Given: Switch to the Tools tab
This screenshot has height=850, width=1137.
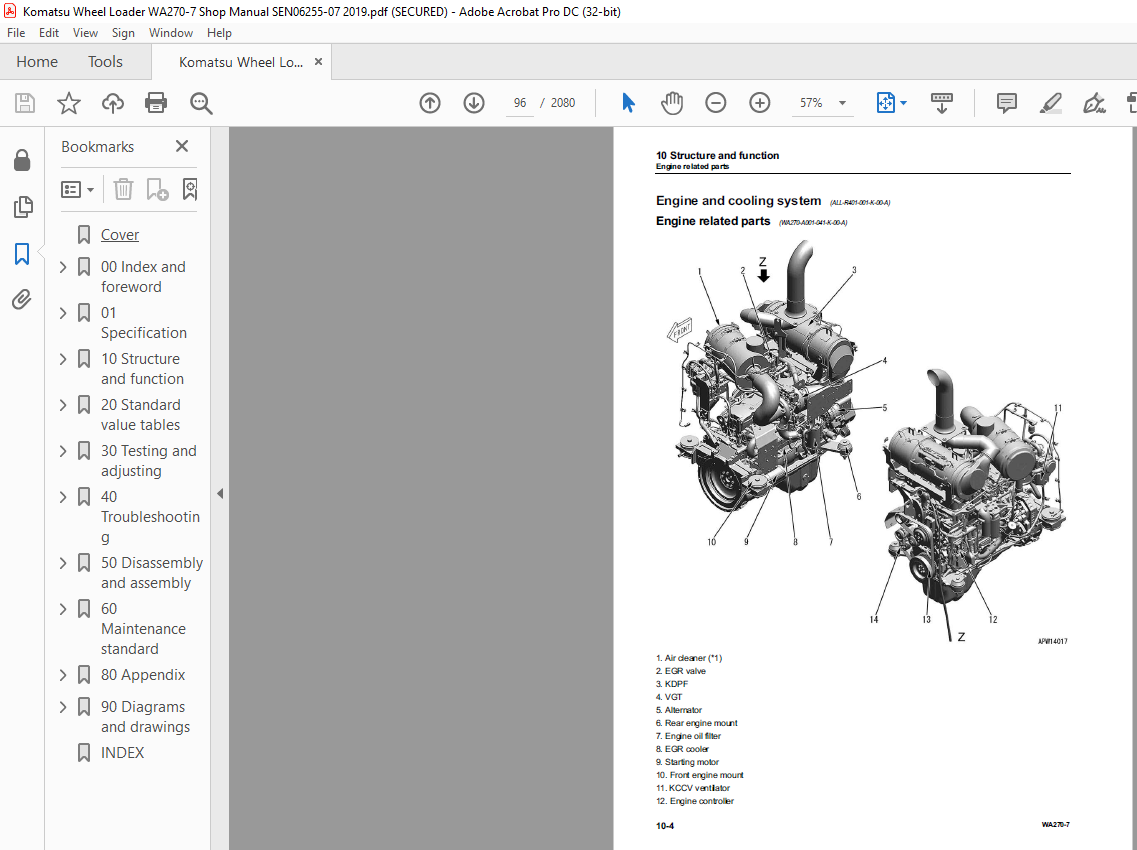Looking at the screenshot, I should coord(105,62).
